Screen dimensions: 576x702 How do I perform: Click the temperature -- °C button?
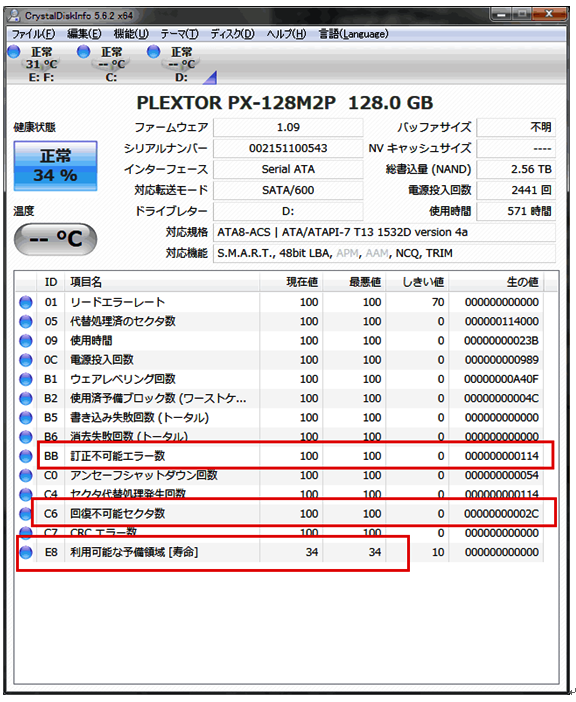pos(55,239)
